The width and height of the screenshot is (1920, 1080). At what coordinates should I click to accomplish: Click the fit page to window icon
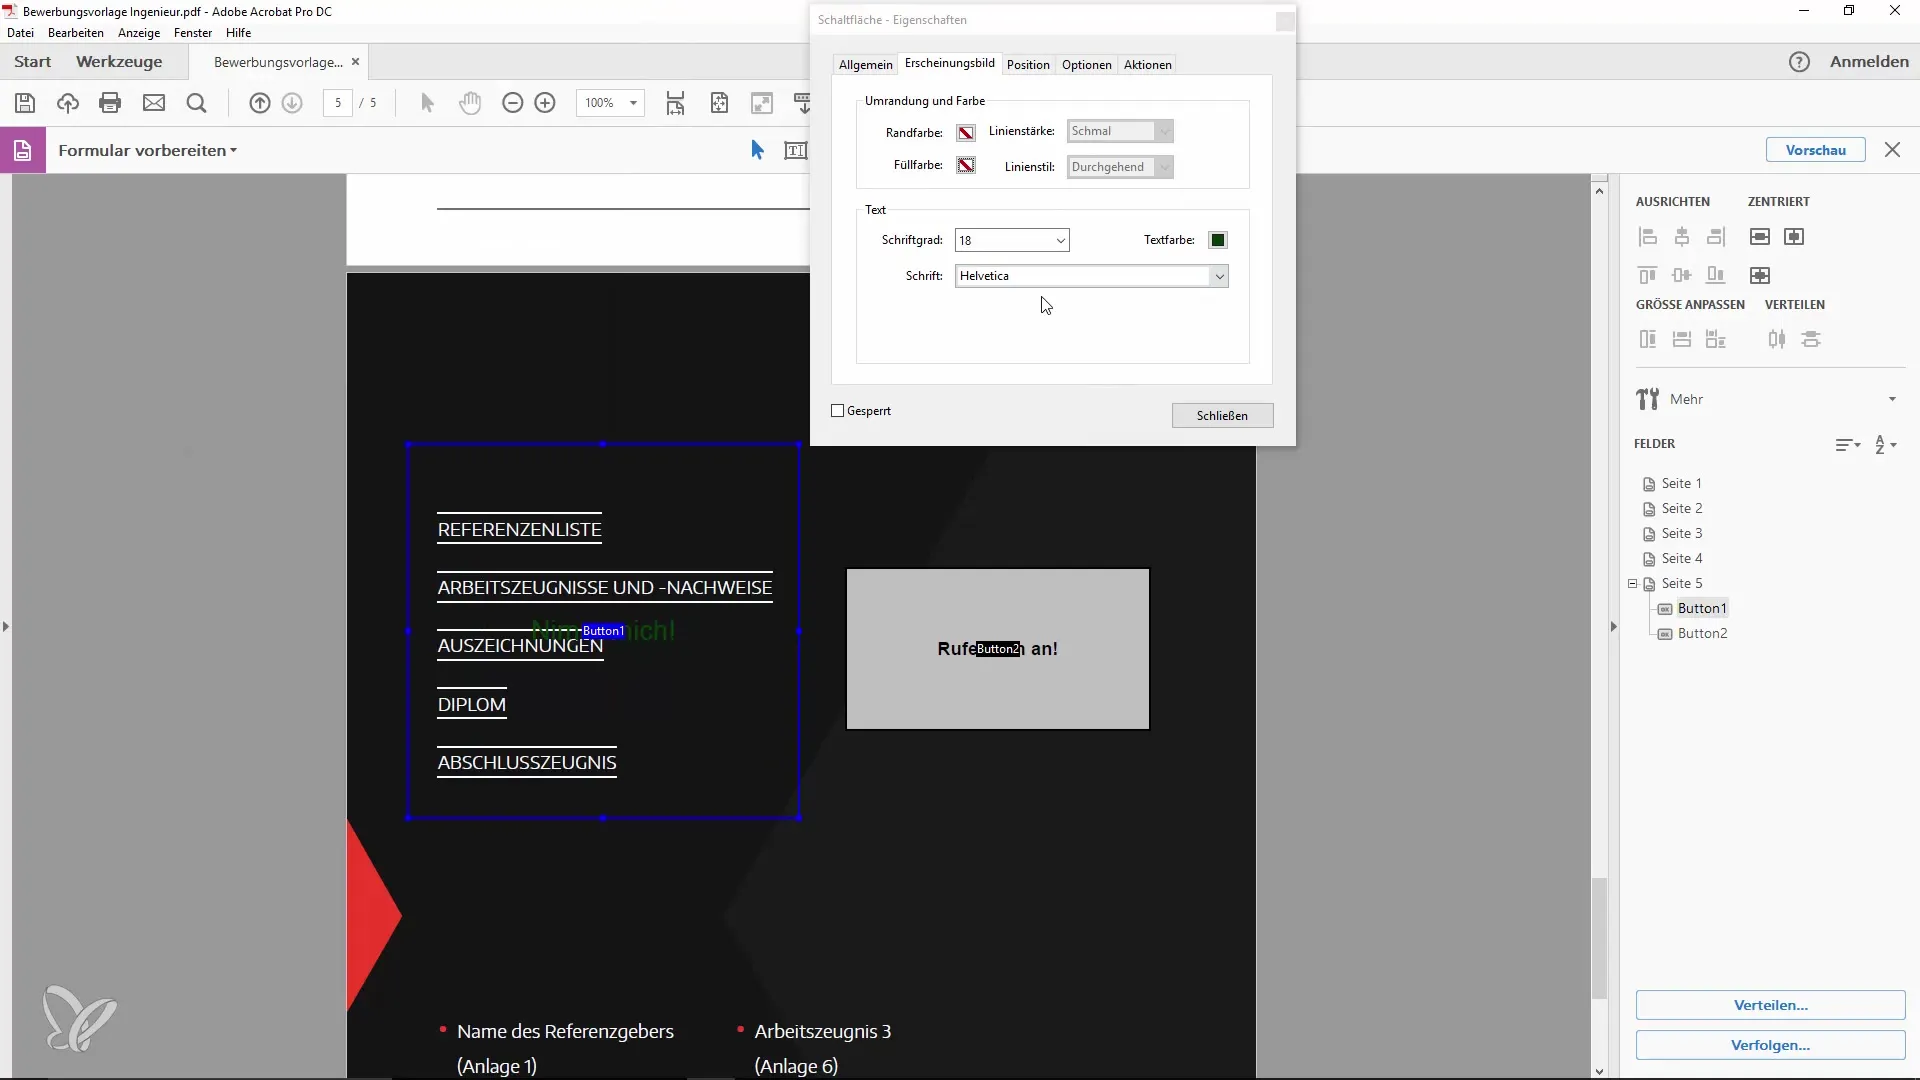720,103
